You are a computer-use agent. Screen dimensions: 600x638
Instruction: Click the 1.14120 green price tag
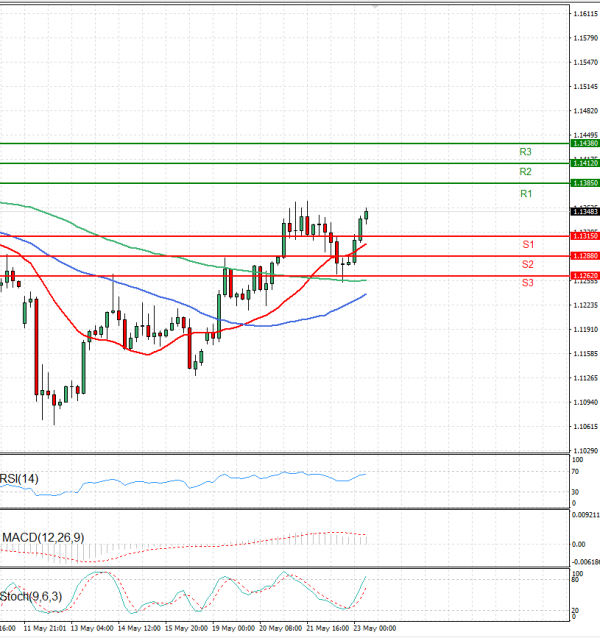pyautogui.click(x=584, y=162)
